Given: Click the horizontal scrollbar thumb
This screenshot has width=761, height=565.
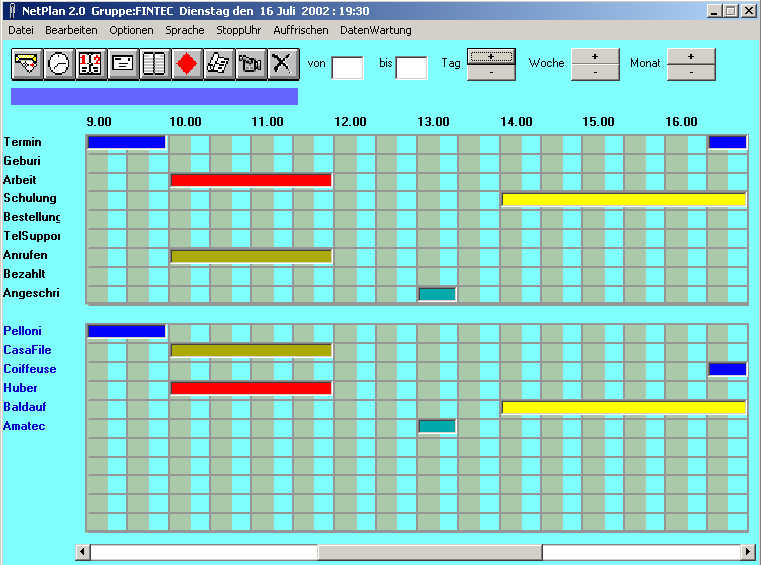Looking at the screenshot, I should point(430,552).
